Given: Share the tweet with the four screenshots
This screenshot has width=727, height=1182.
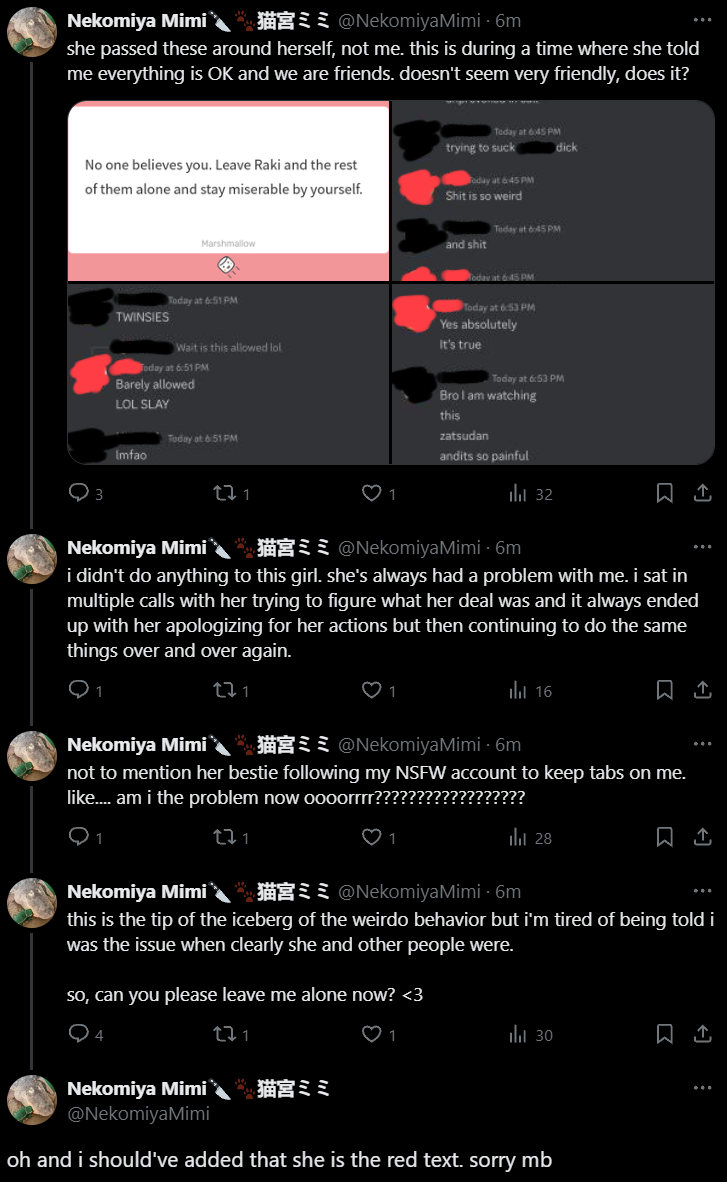Looking at the screenshot, I should point(702,493).
